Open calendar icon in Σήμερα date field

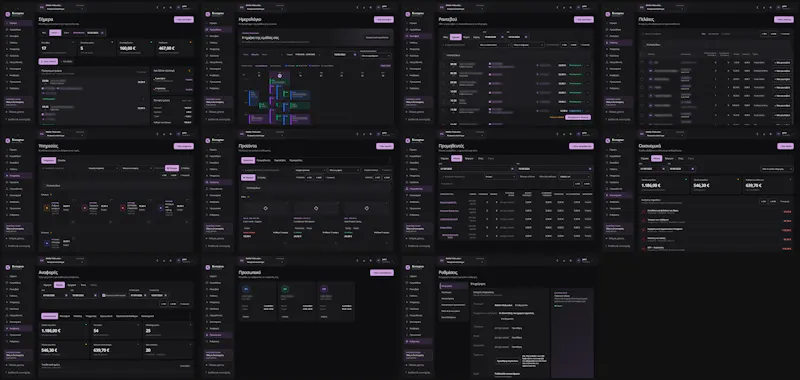point(103,33)
